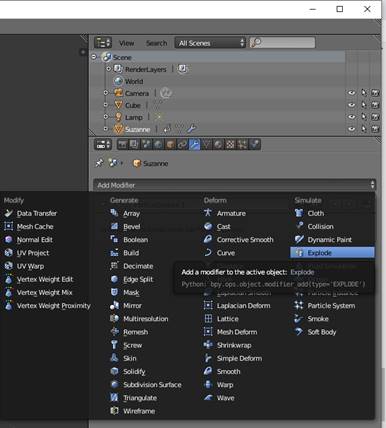
Task: Expand the Cube tree node
Action: (x=106, y=105)
